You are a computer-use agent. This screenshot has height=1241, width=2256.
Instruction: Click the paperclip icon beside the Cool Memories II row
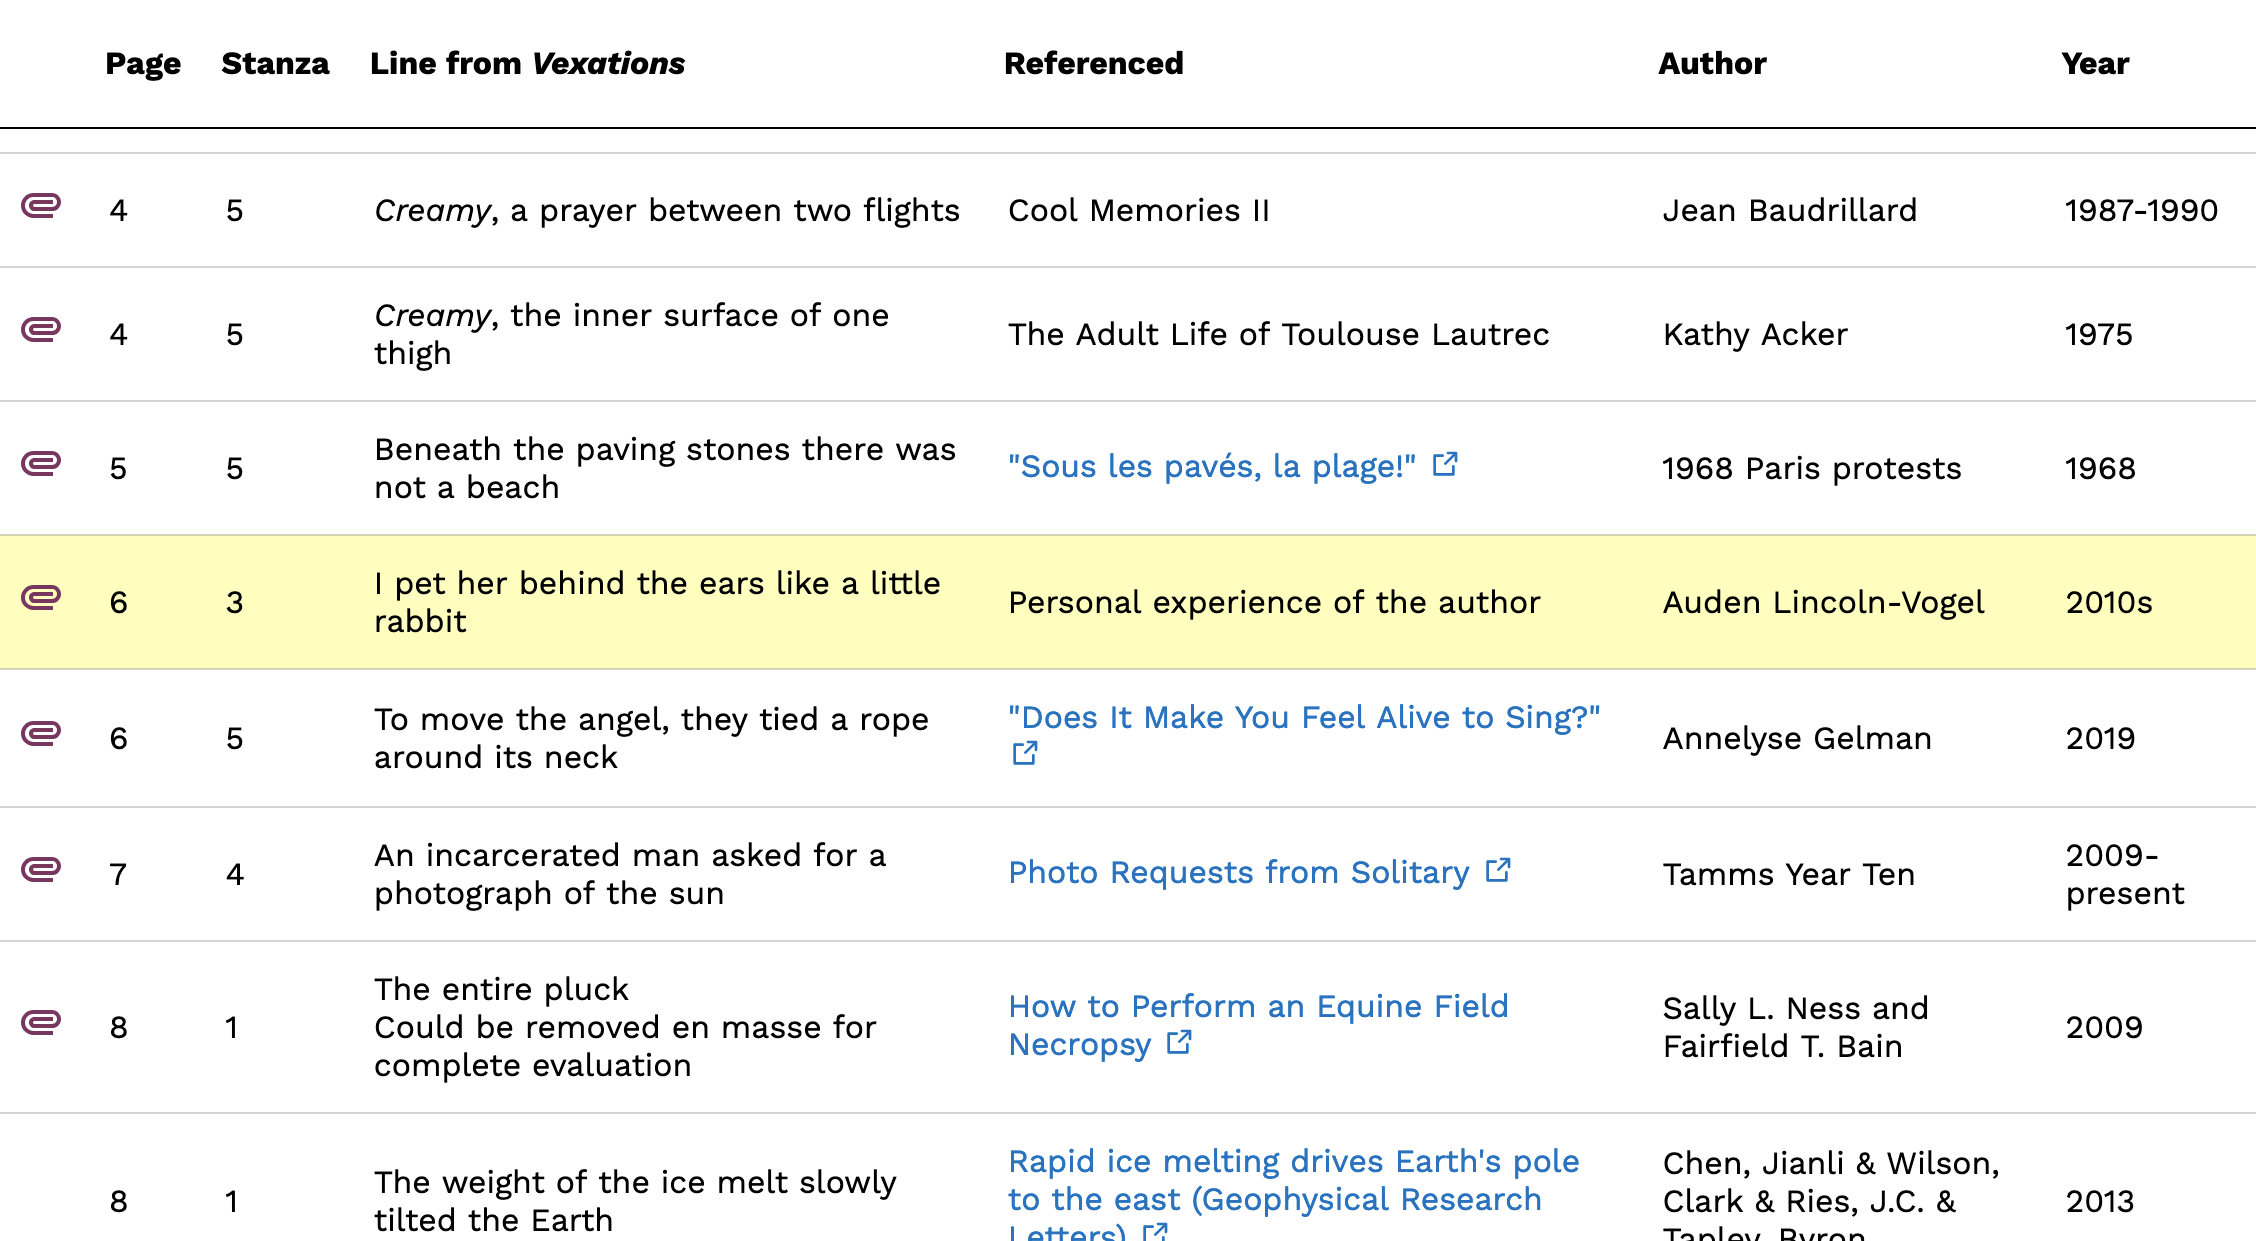click(41, 206)
